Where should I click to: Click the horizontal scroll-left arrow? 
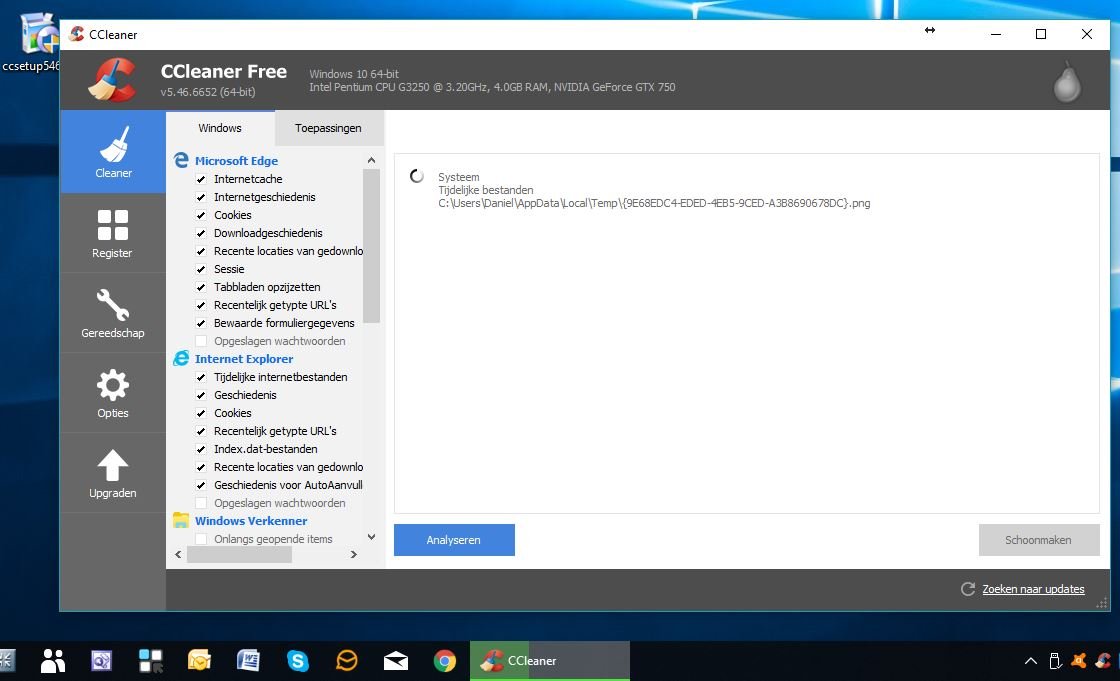pos(179,555)
